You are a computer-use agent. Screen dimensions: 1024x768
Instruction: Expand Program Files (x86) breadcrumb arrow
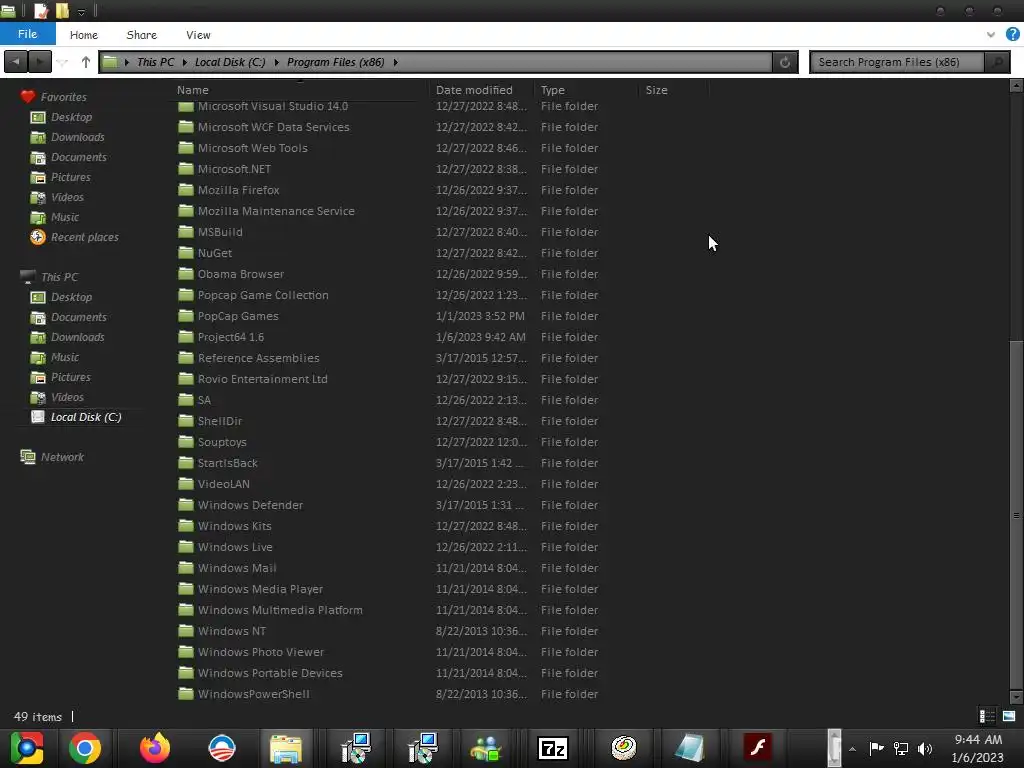[395, 62]
